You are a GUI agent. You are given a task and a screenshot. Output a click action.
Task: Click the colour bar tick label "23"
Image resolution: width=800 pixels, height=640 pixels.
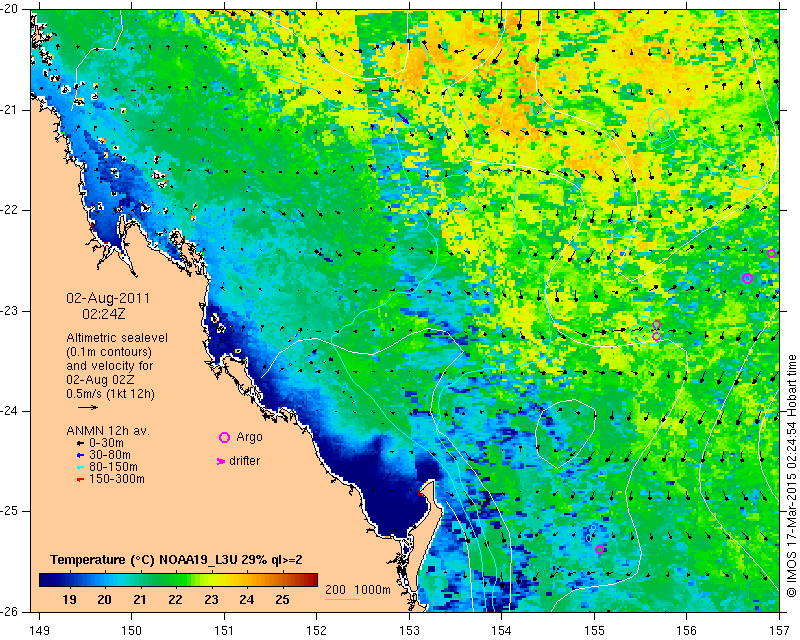point(211,600)
